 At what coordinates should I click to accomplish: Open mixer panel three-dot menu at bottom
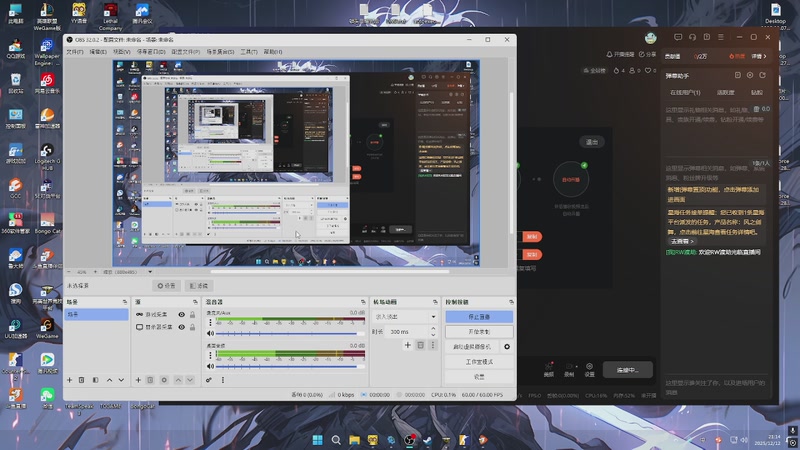pyautogui.click(x=223, y=380)
